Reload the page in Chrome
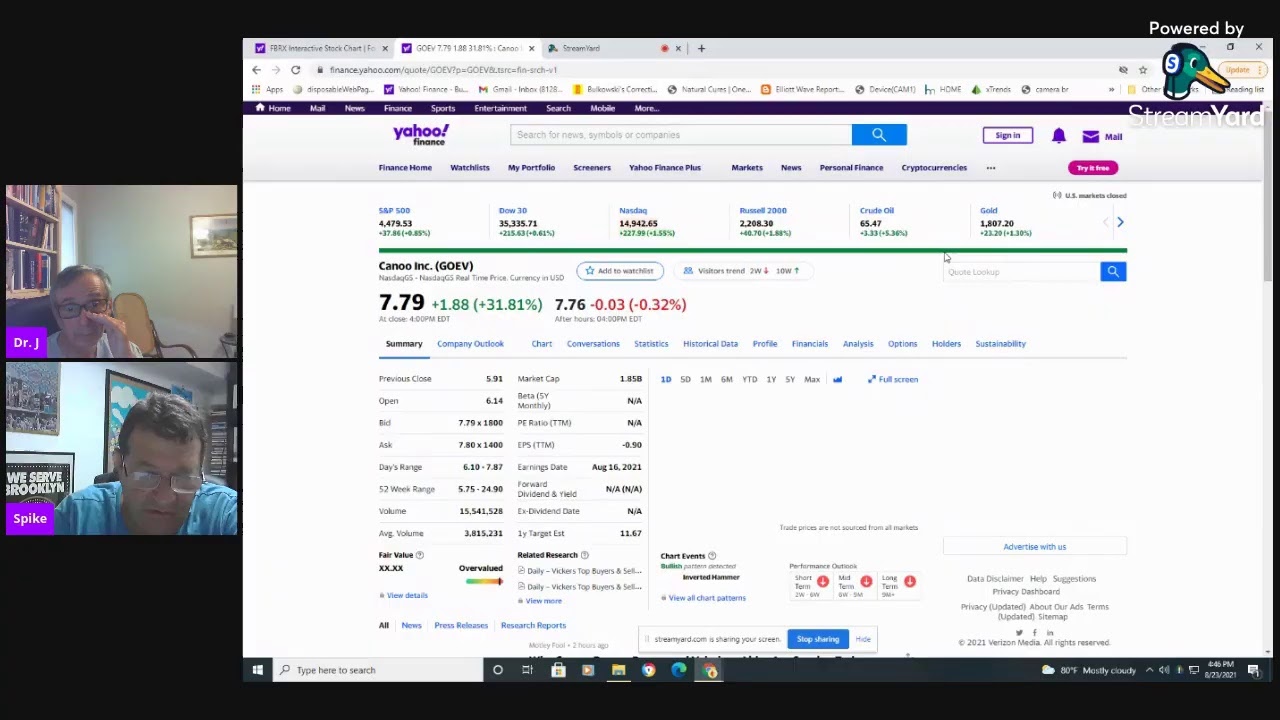The width and height of the screenshot is (1280, 720). tap(295, 70)
